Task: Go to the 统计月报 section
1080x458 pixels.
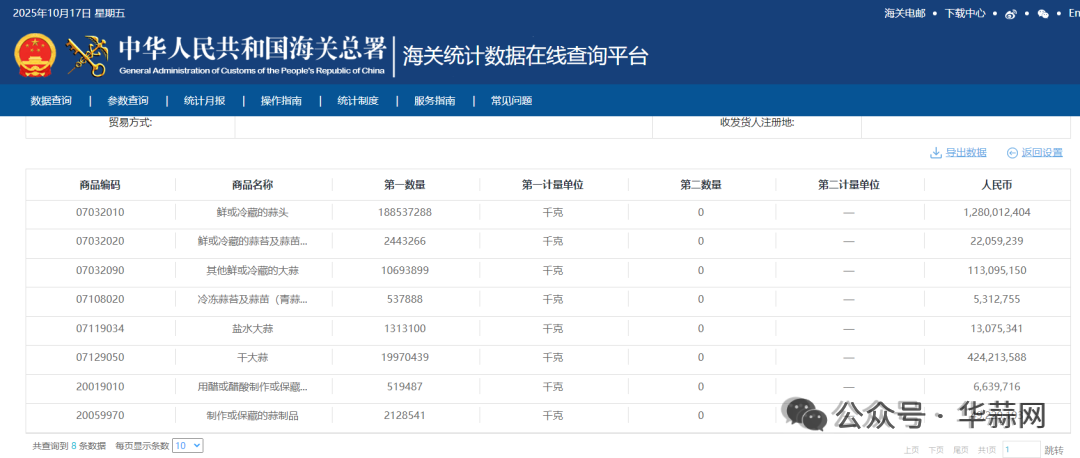Action: pyautogui.click(x=204, y=101)
